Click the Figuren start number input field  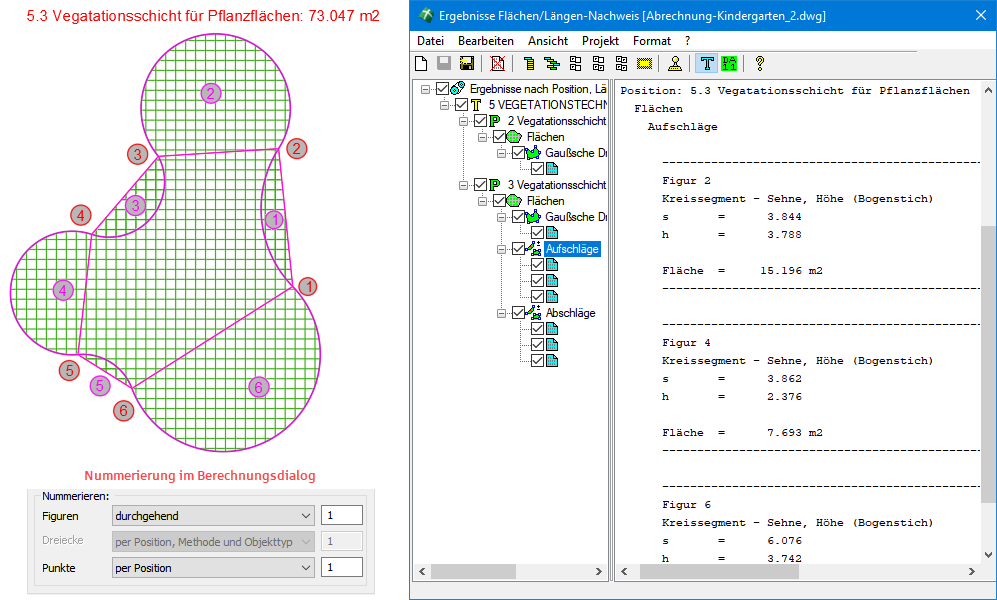tap(341, 516)
